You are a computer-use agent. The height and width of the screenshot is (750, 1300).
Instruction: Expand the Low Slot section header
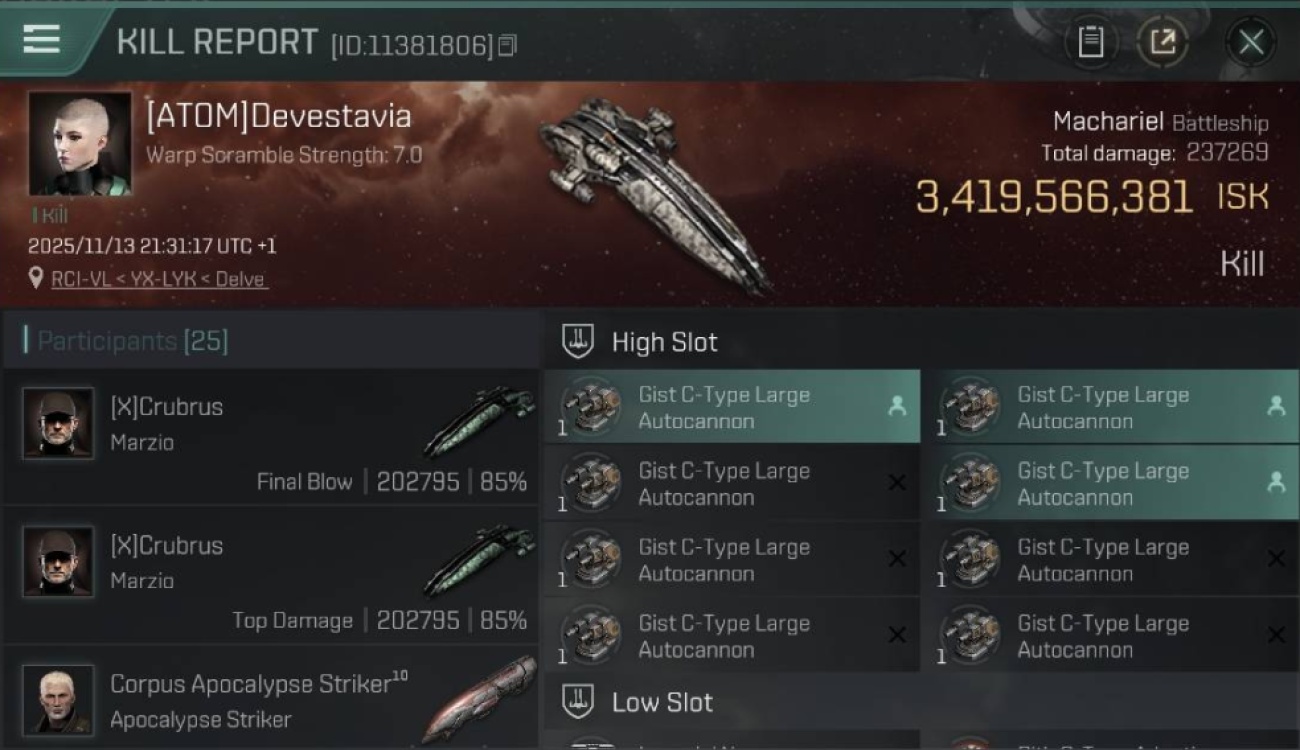662,702
